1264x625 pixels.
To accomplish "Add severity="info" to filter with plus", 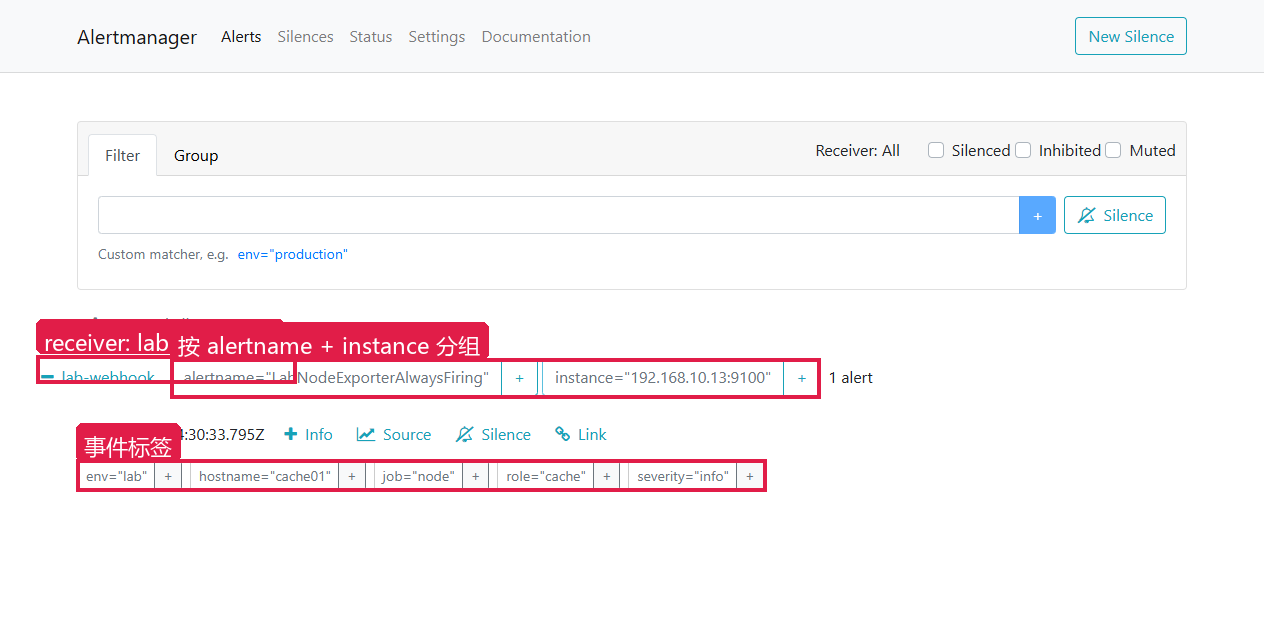I will [x=750, y=476].
